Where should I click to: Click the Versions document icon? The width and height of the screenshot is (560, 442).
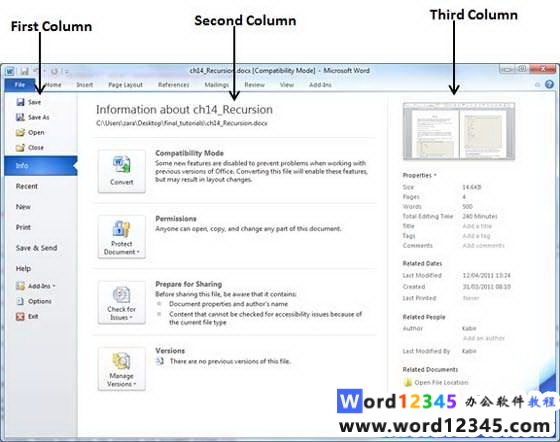(x=160, y=361)
